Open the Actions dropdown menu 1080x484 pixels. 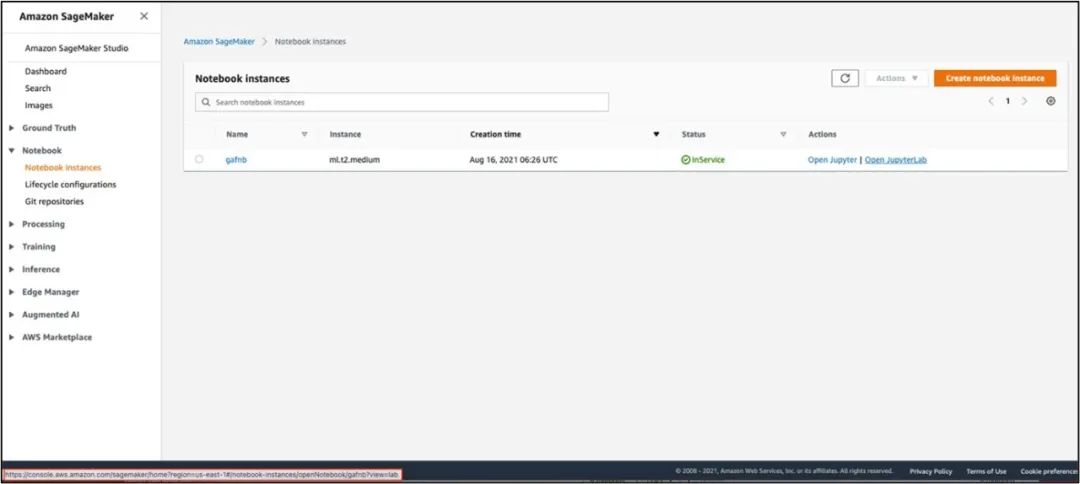click(x=897, y=78)
